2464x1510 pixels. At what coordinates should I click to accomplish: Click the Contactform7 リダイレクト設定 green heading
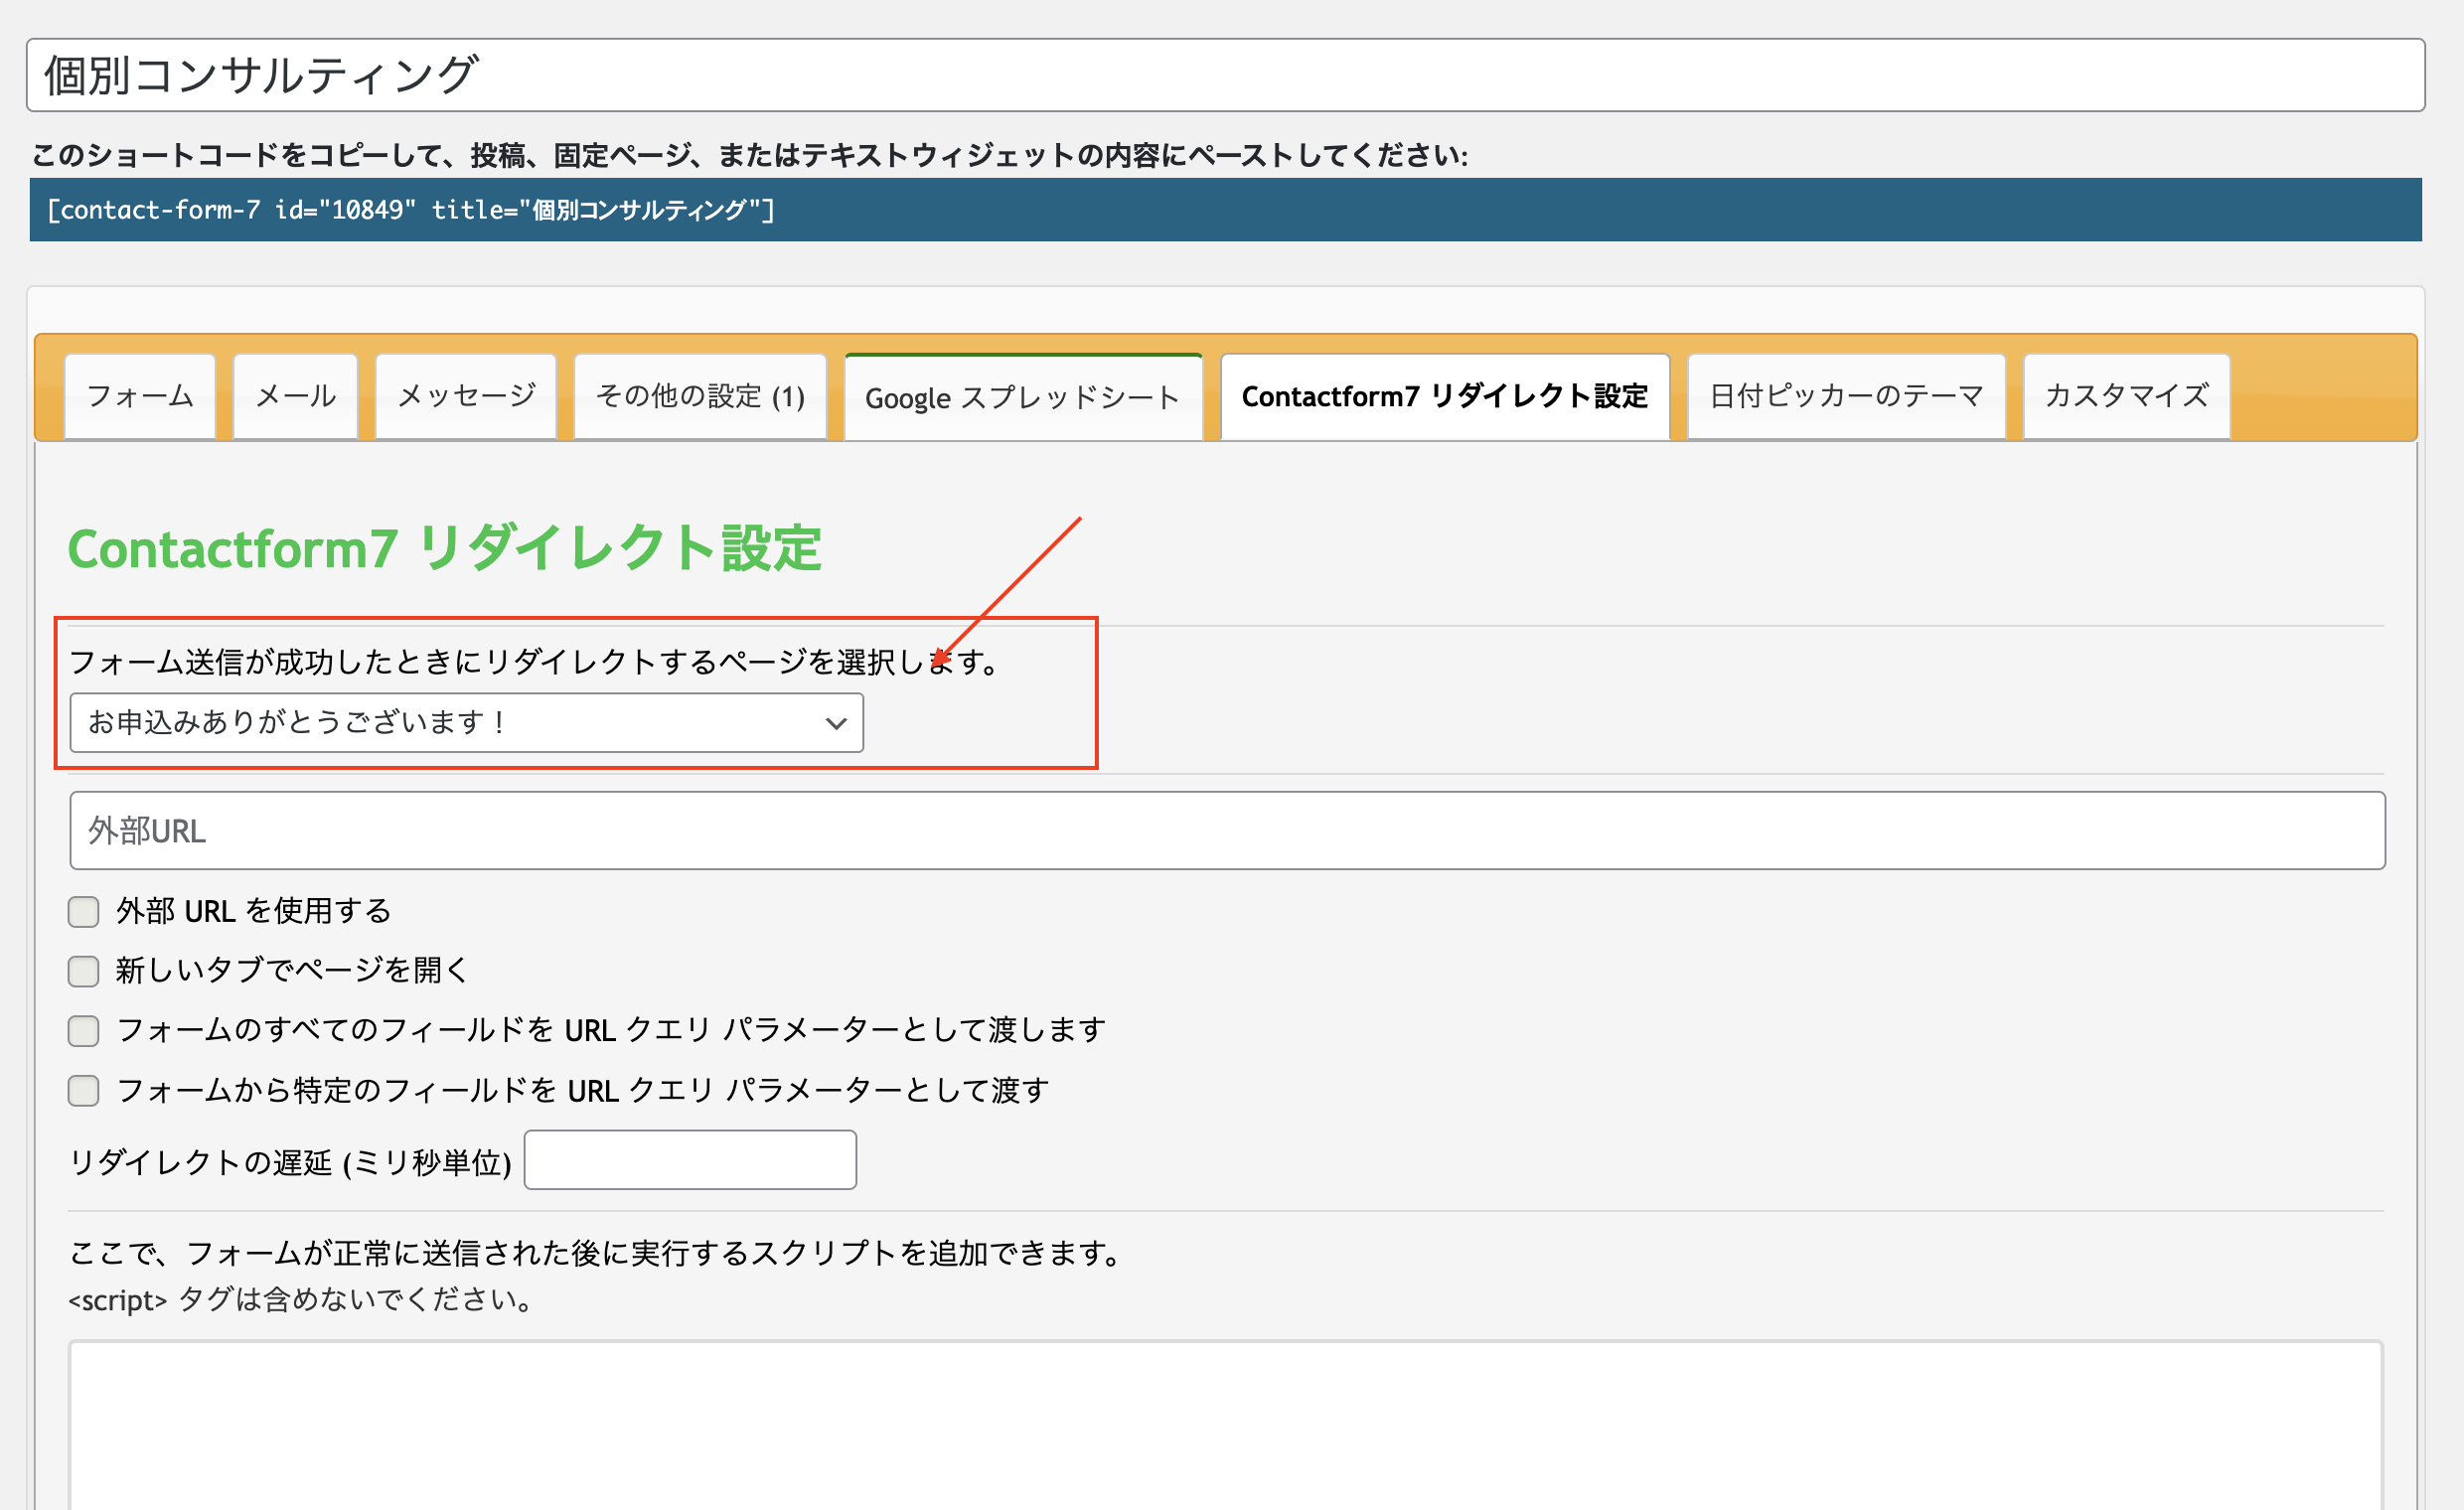(445, 549)
